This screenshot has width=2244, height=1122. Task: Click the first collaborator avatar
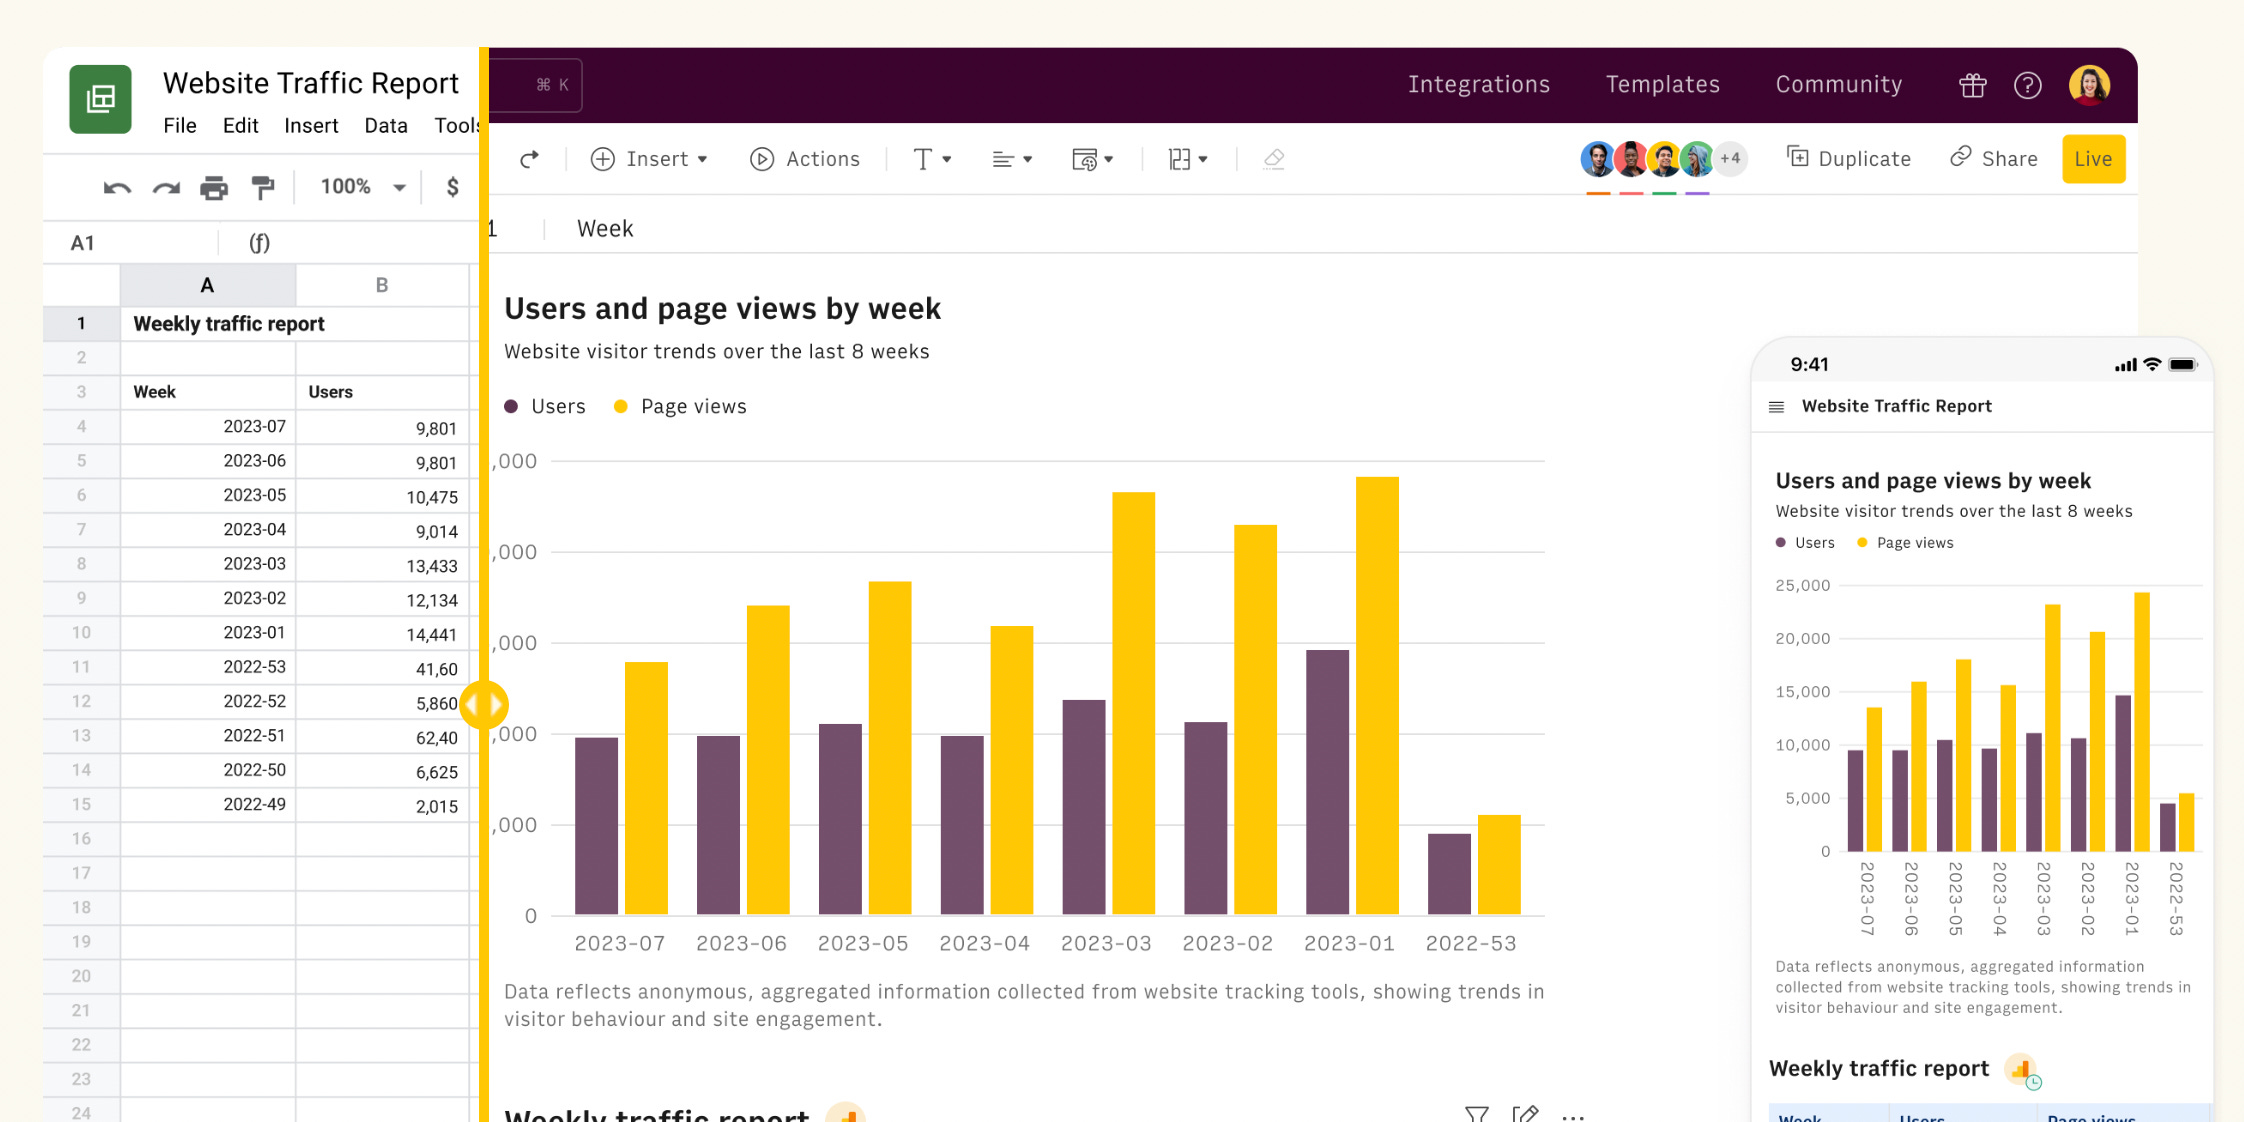point(1598,158)
